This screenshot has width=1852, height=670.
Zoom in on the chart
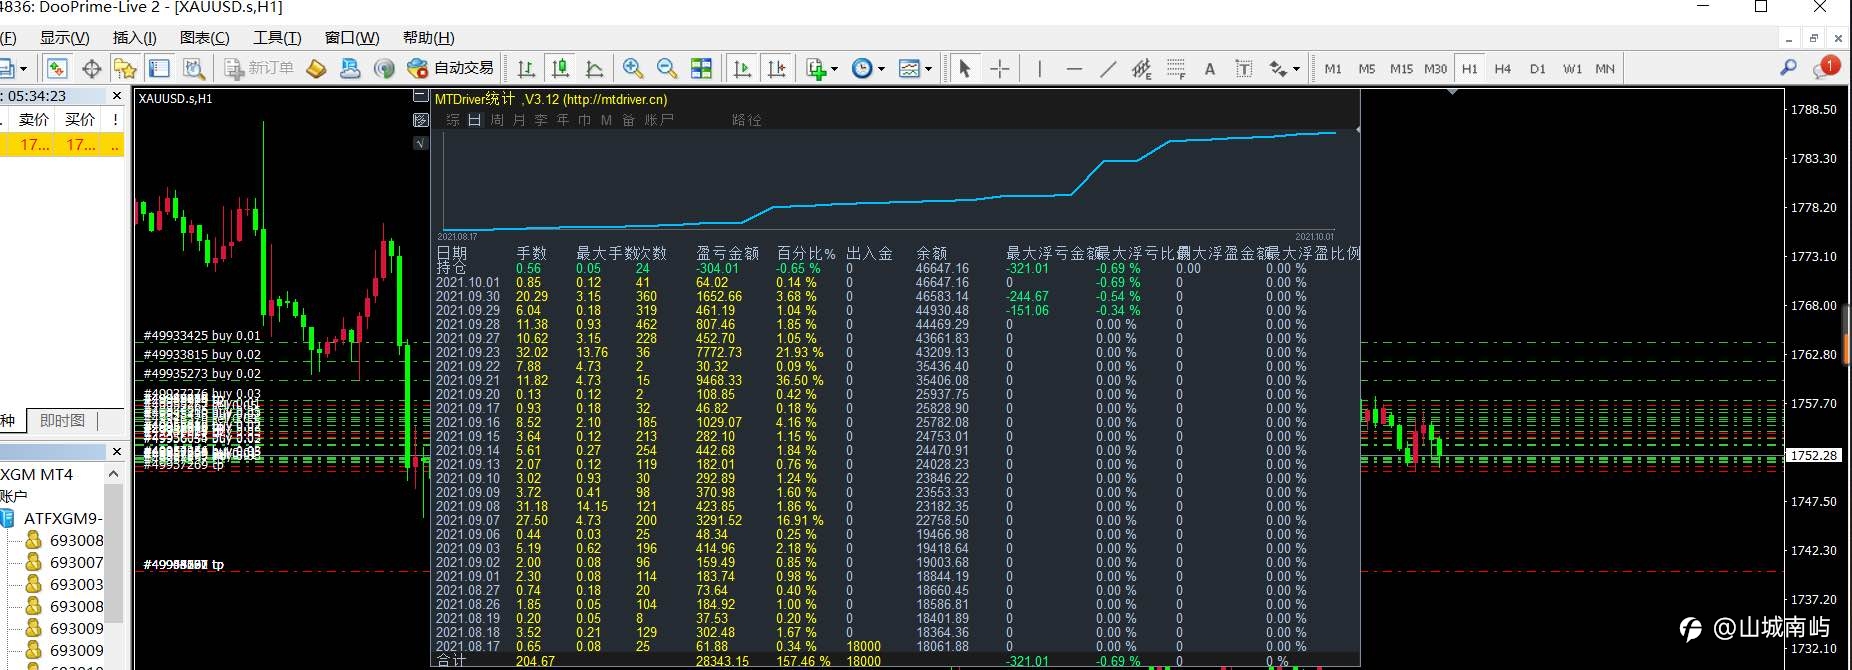(632, 68)
